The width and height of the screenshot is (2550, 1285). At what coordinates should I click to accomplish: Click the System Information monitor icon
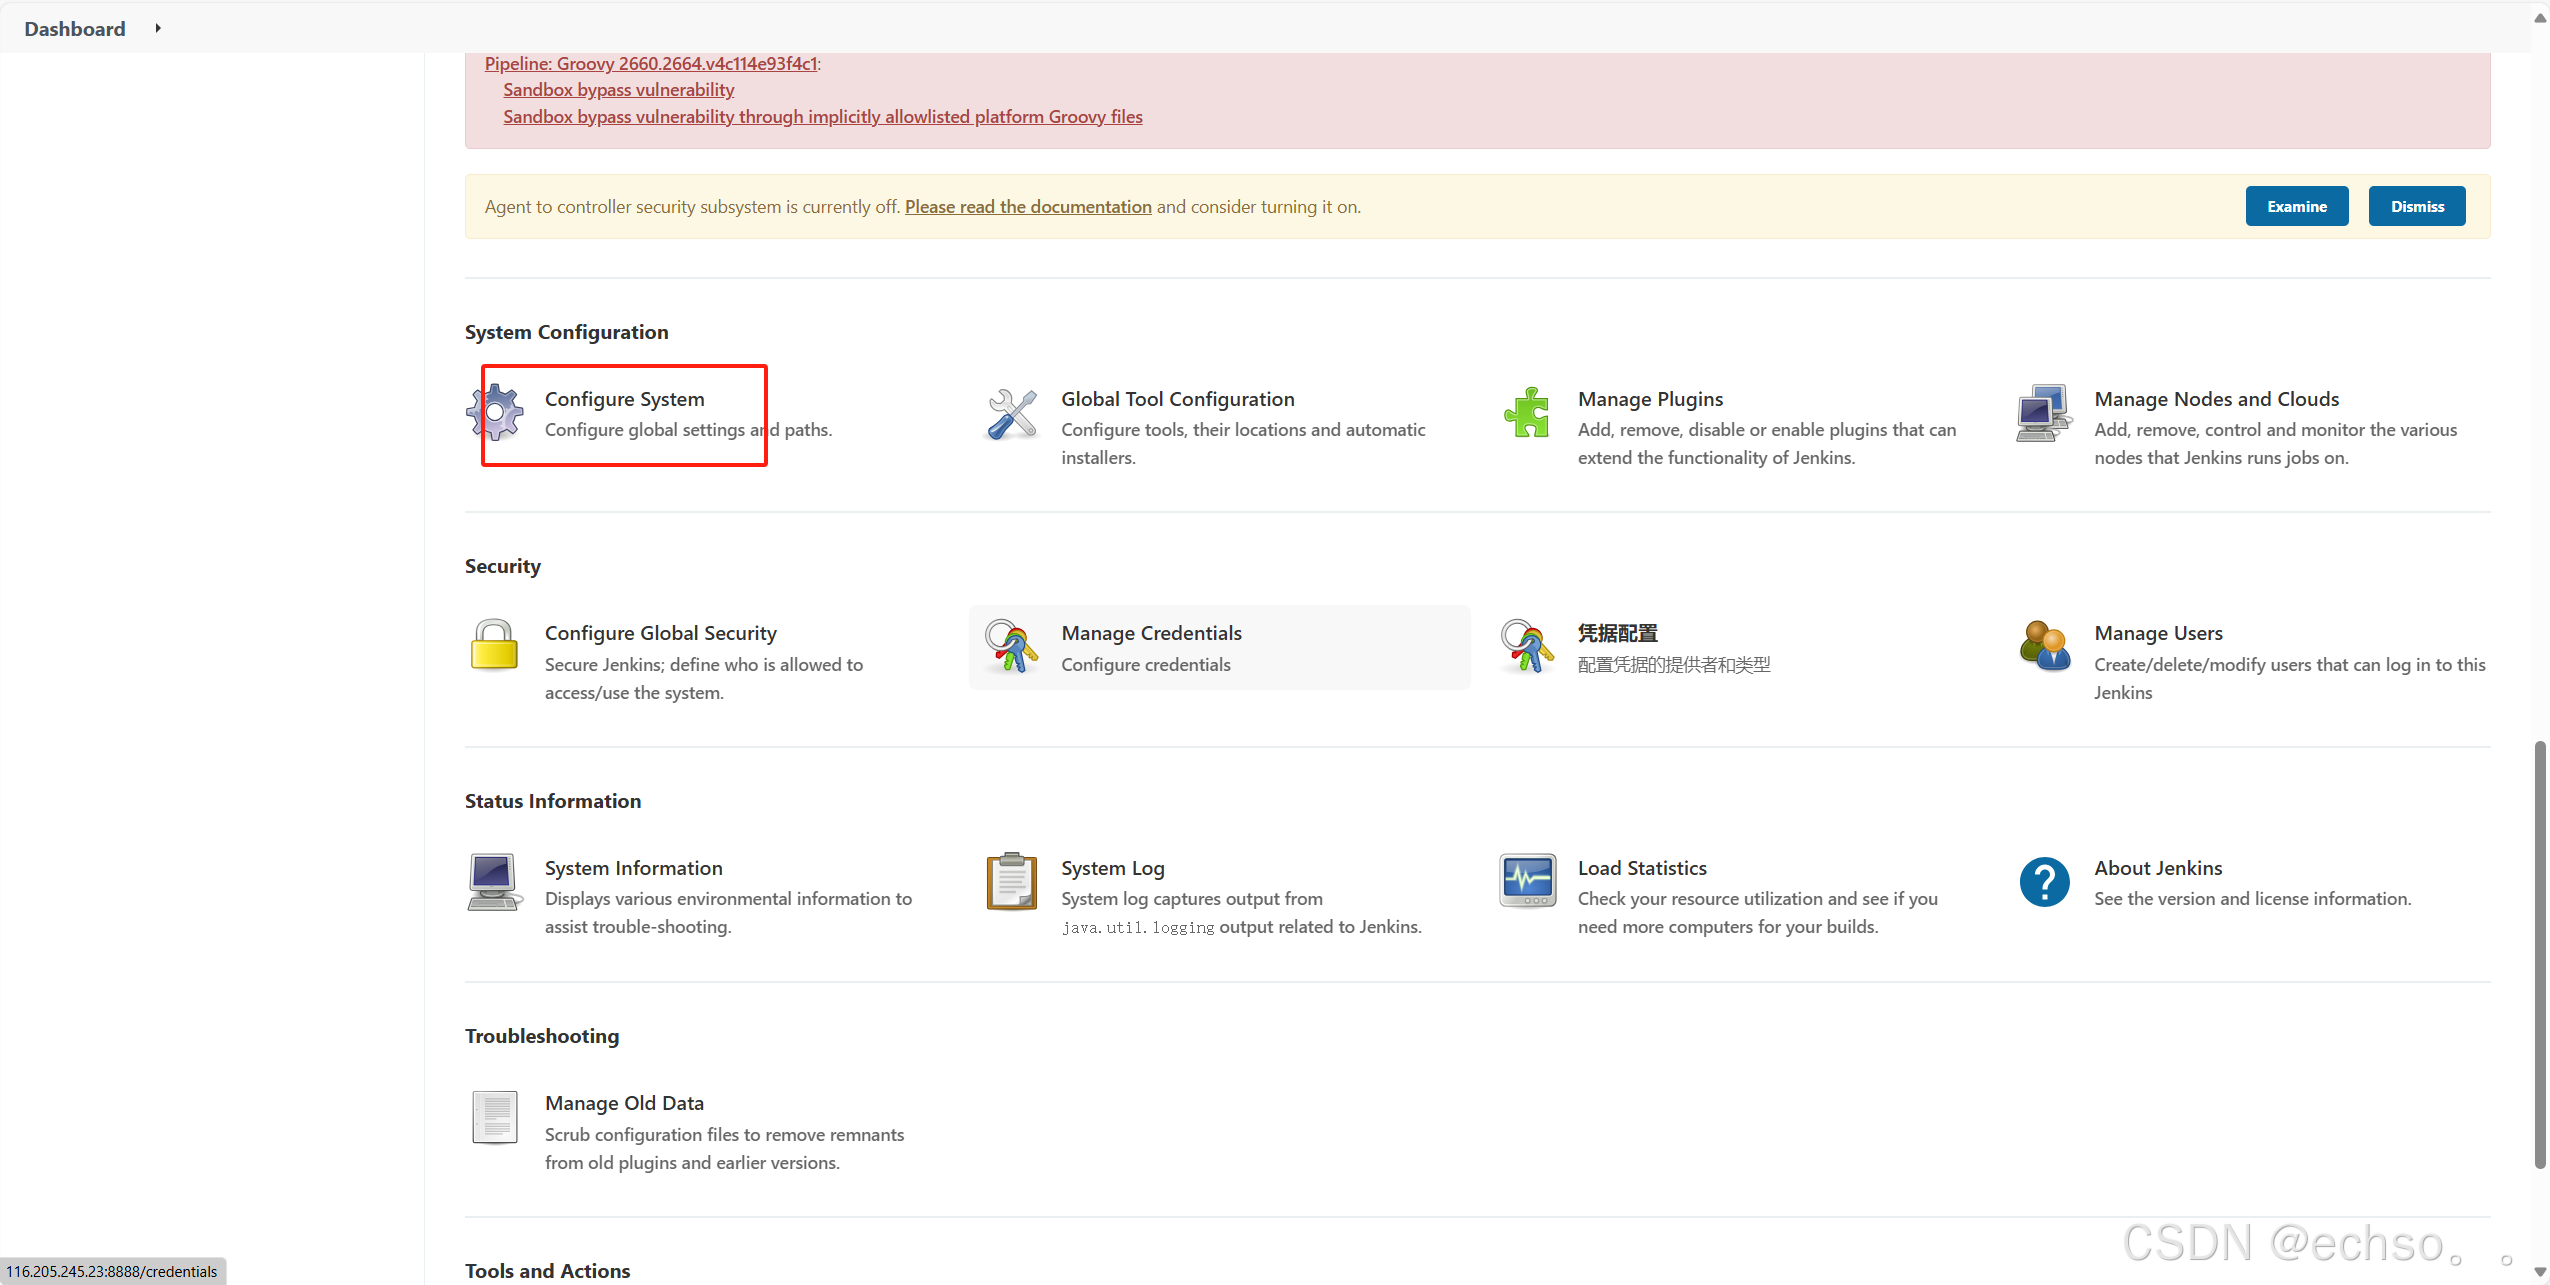[x=494, y=881]
